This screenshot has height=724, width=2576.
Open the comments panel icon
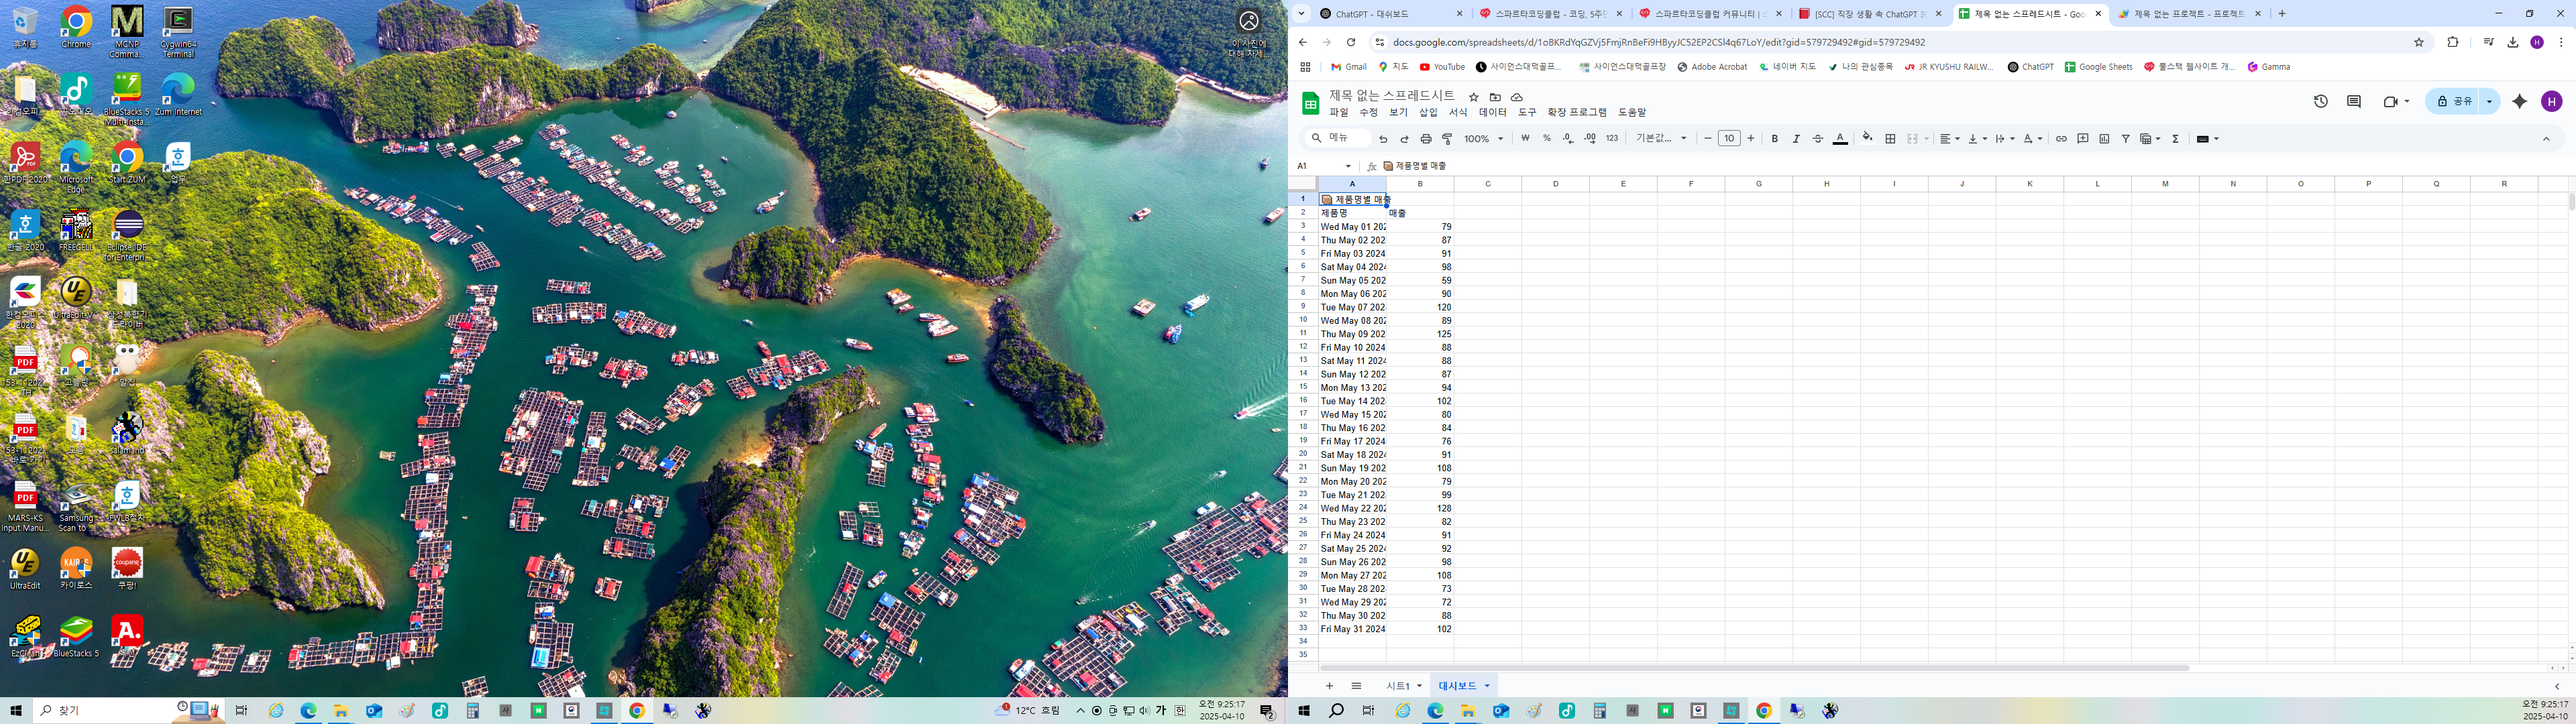2354,101
